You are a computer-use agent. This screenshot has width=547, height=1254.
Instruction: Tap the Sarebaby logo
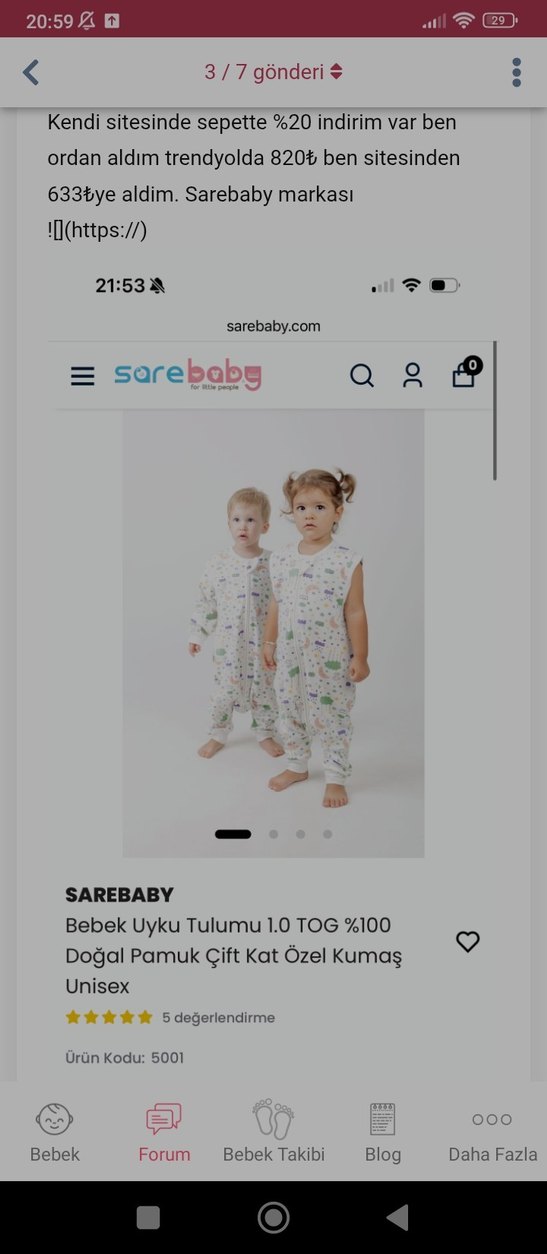tap(188, 375)
